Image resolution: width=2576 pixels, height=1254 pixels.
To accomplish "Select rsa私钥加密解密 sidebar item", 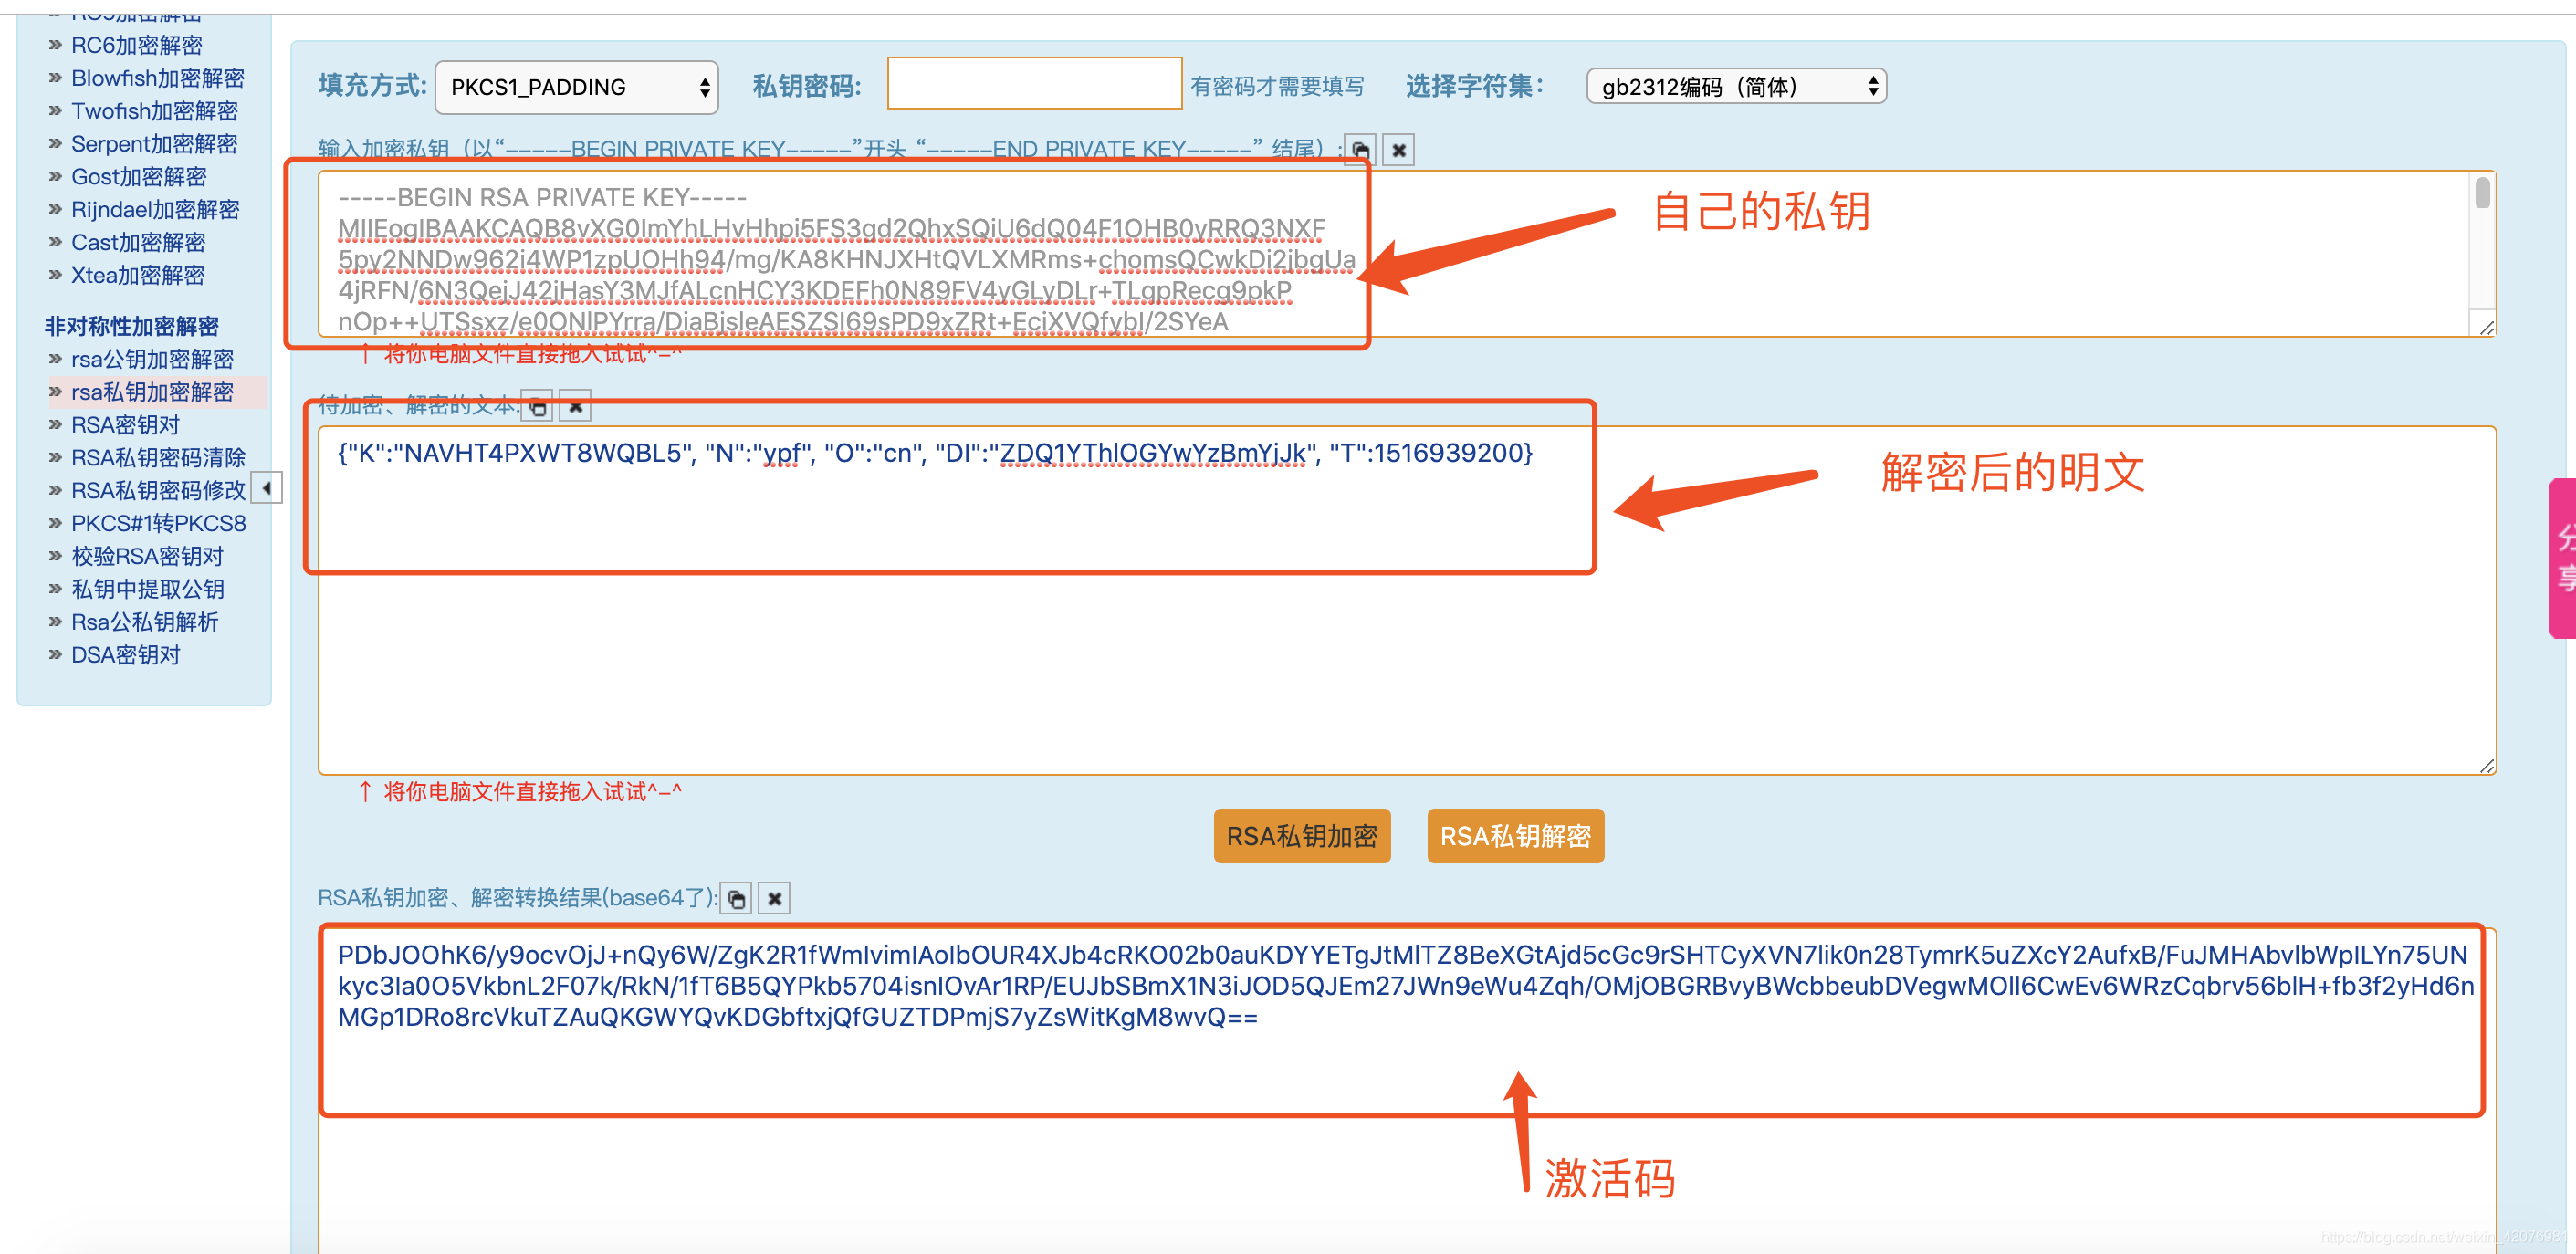I will tap(152, 392).
